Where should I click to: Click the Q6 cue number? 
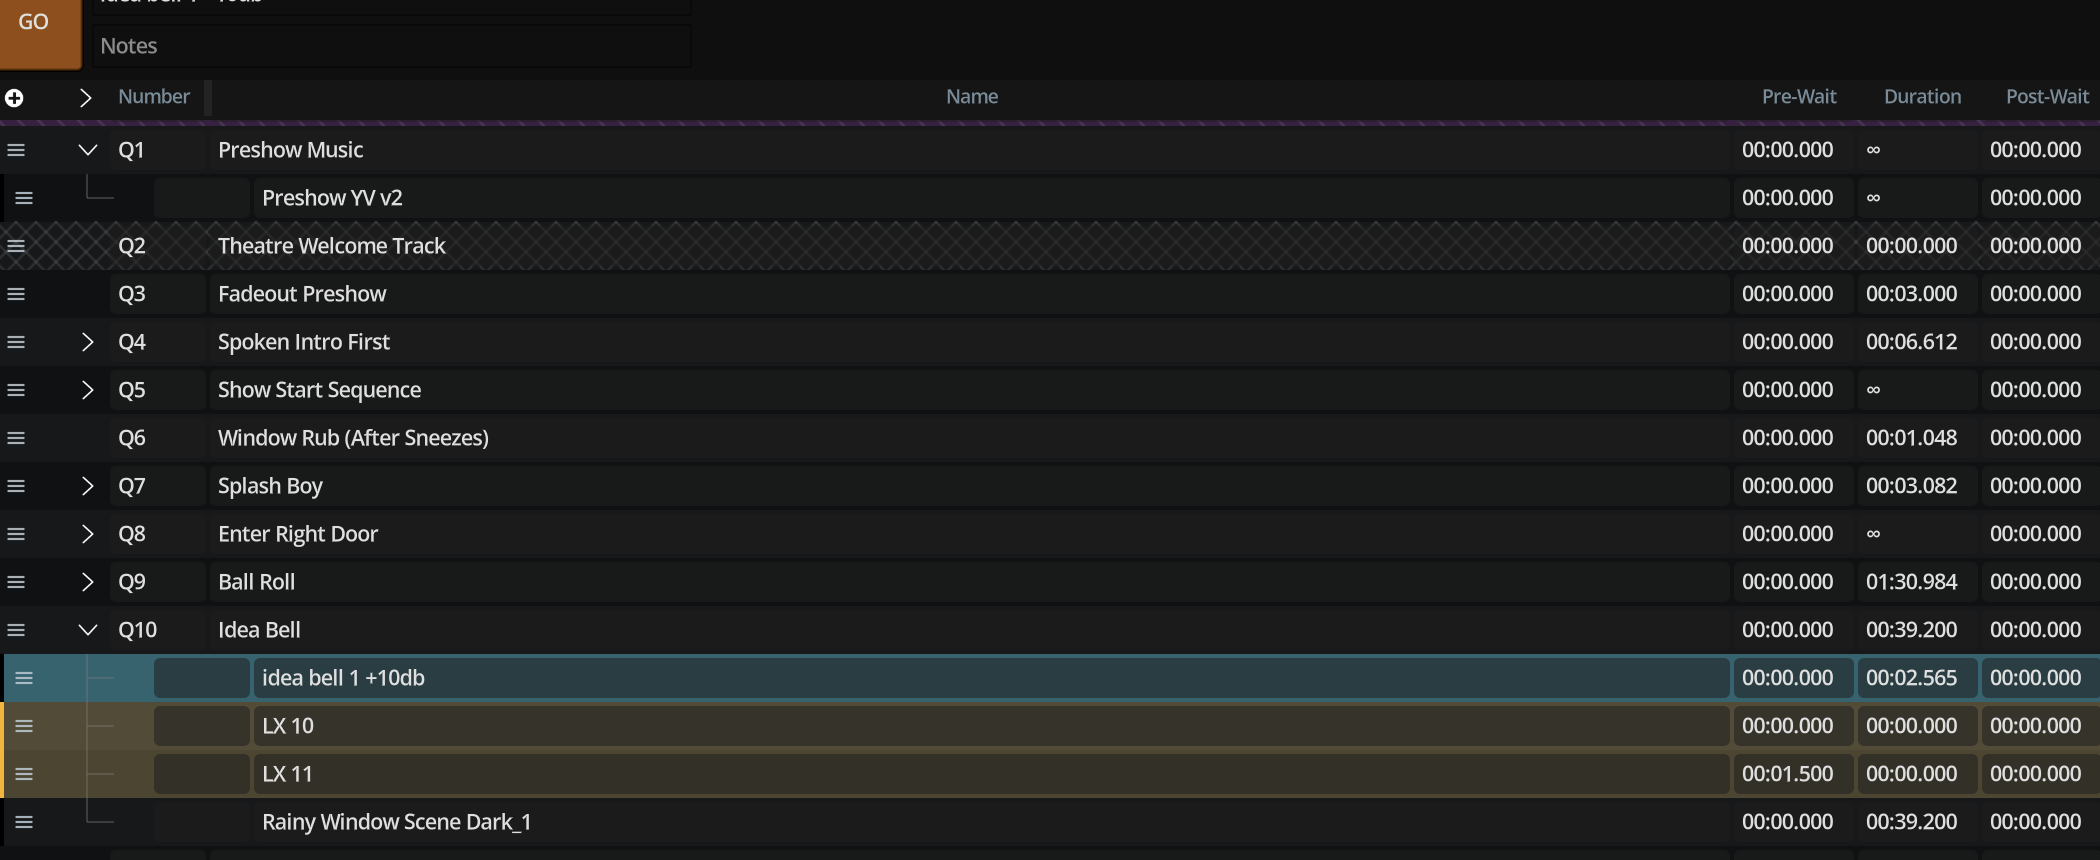tap(132, 438)
